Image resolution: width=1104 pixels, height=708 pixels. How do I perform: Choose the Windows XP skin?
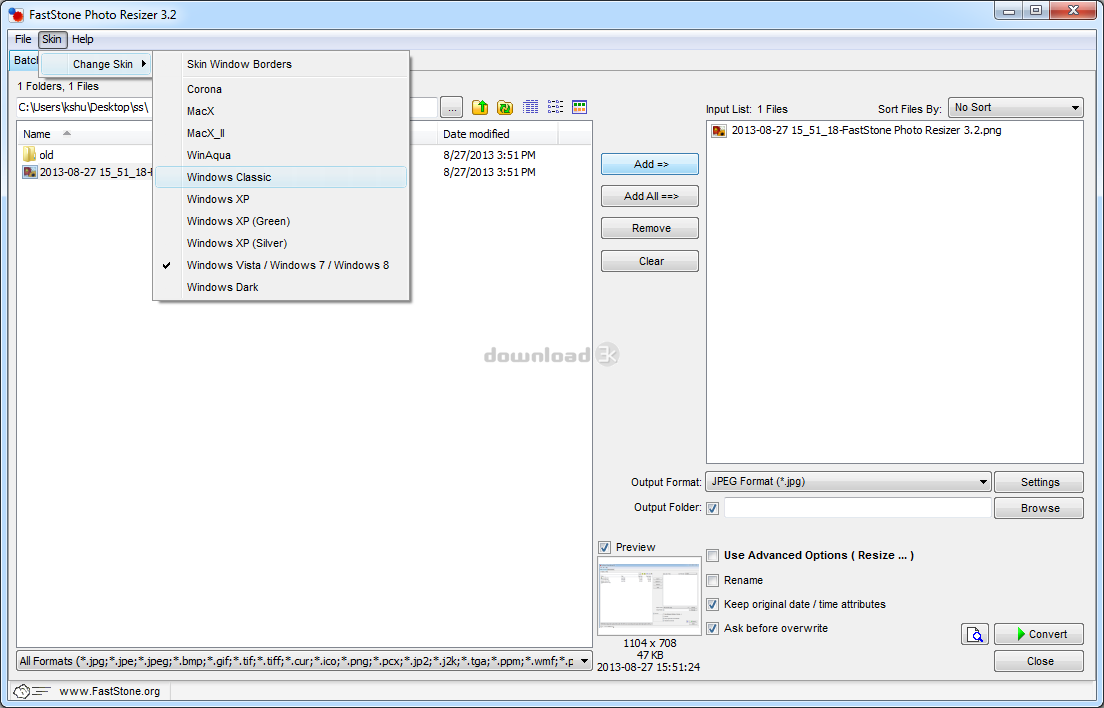pyautogui.click(x=281, y=199)
